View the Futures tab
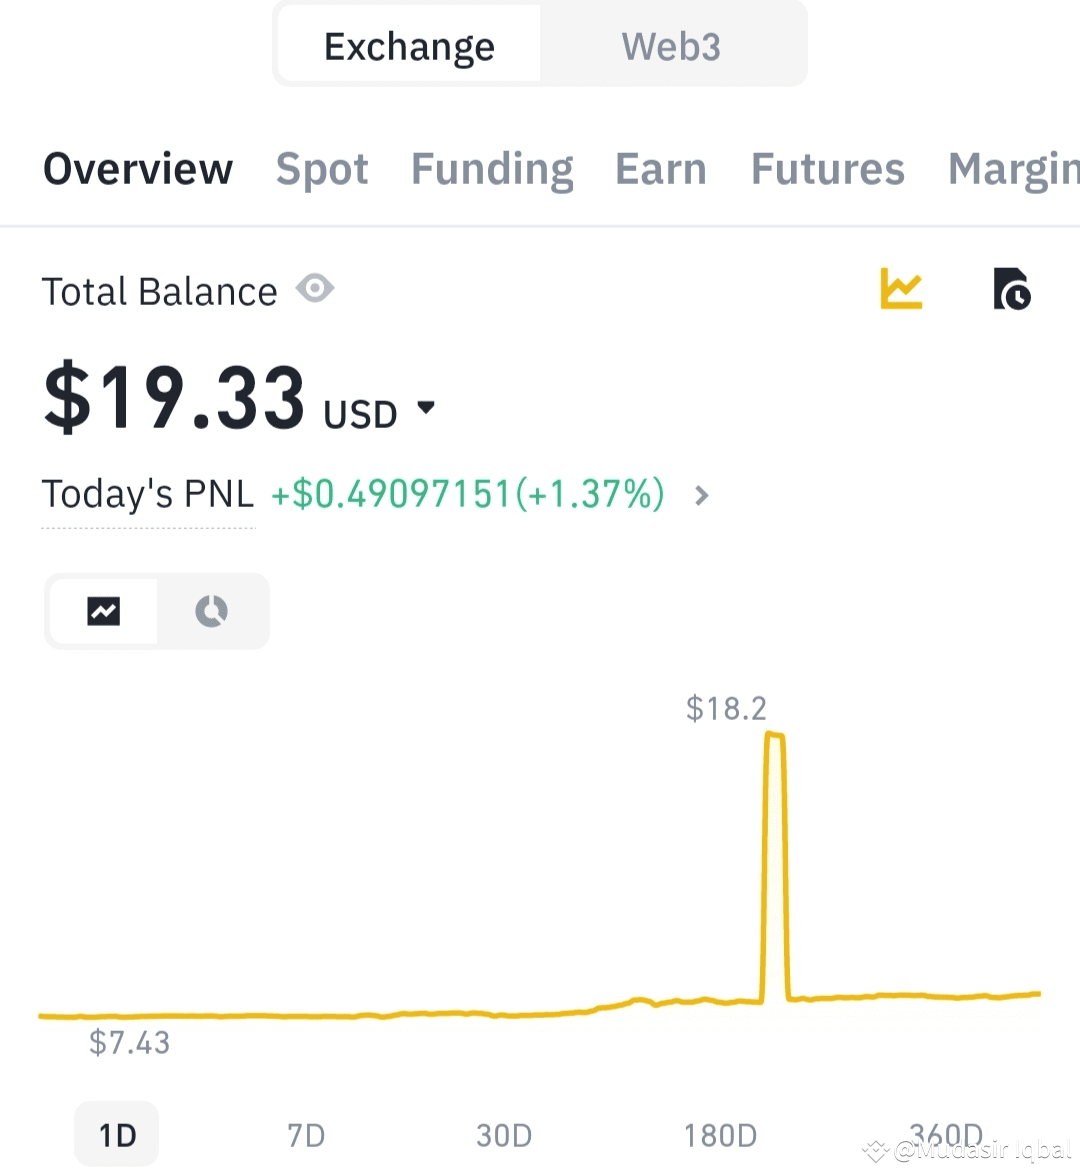The image size is (1080, 1172). tap(827, 169)
